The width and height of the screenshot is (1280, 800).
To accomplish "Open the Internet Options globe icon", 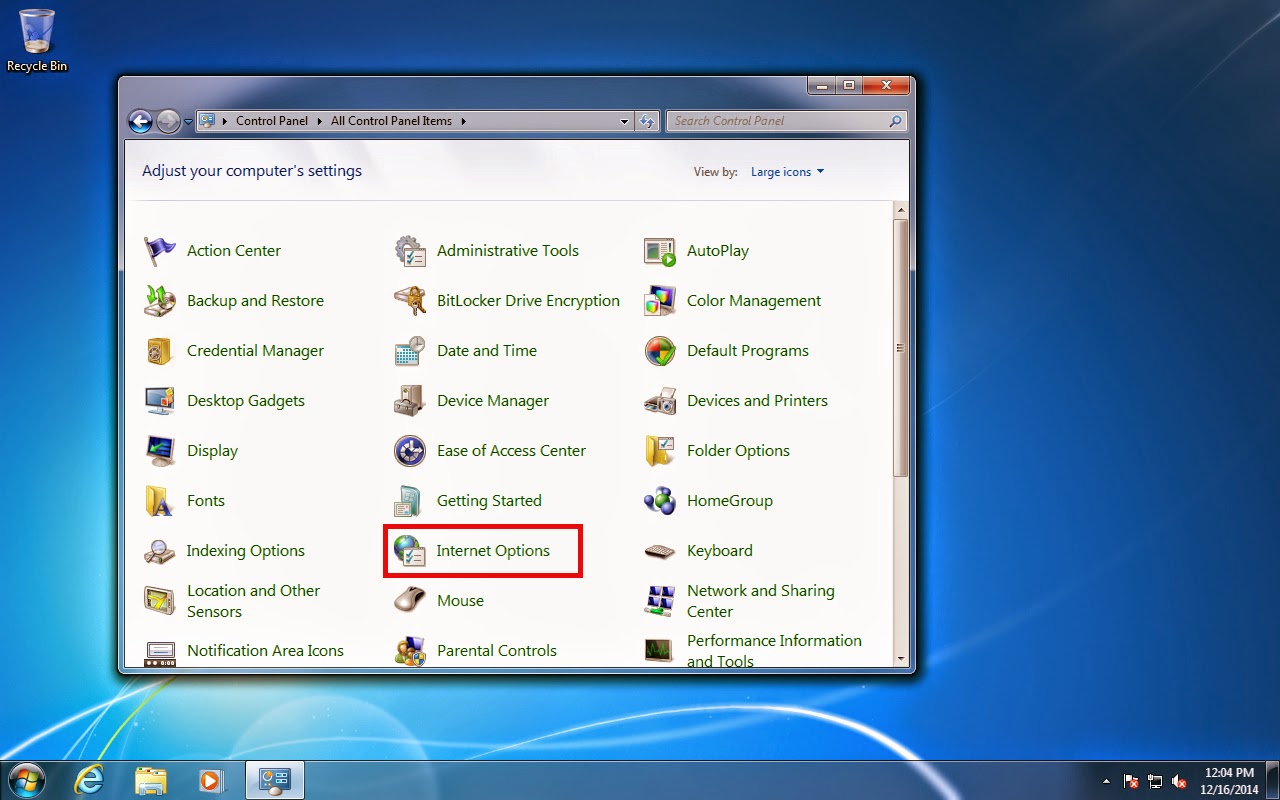I will coord(410,551).
